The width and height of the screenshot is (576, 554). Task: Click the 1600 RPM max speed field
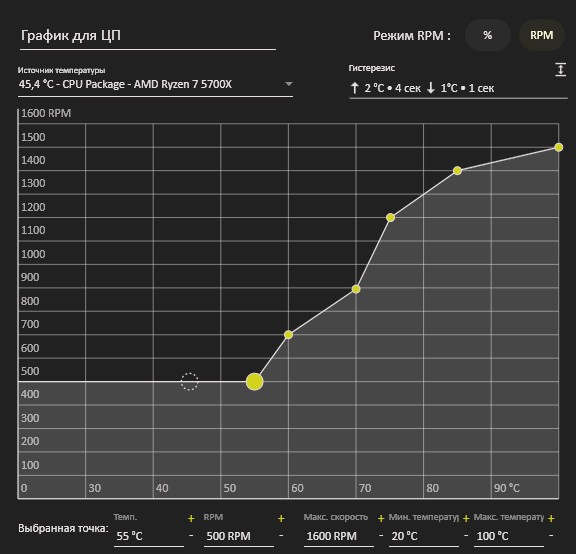tap(338, 536)
